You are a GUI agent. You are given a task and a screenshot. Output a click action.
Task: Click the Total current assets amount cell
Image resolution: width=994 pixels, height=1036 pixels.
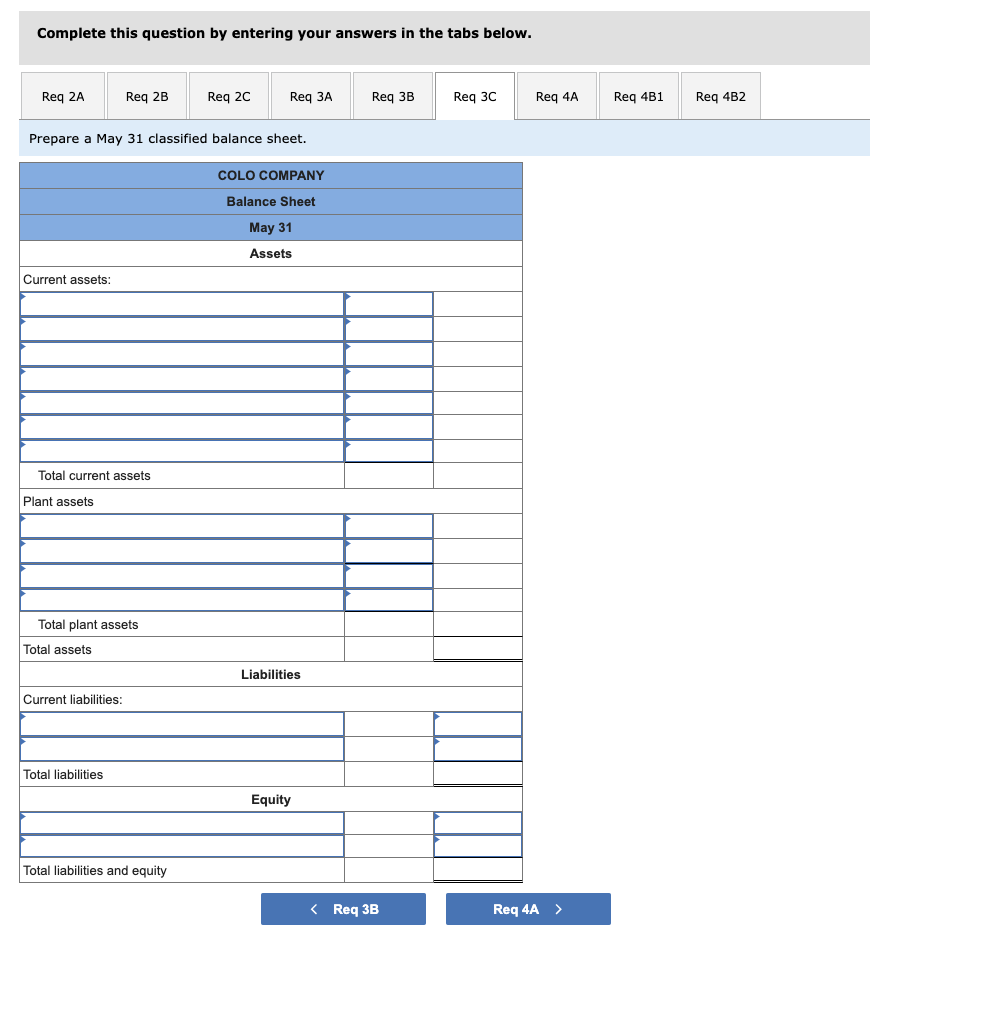click(389, 476)
